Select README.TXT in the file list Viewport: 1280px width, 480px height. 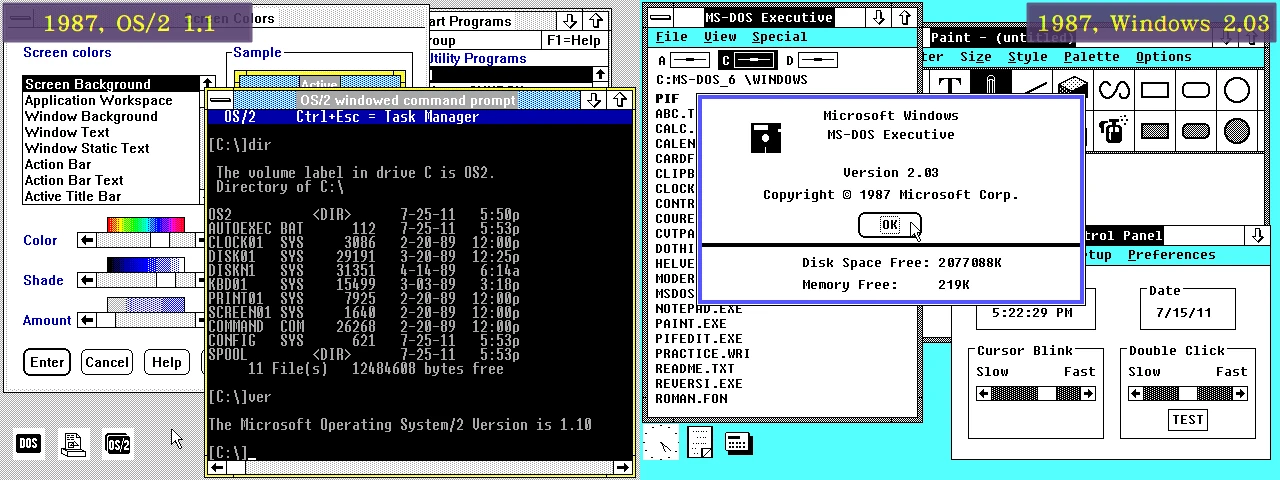click(695, 369)
